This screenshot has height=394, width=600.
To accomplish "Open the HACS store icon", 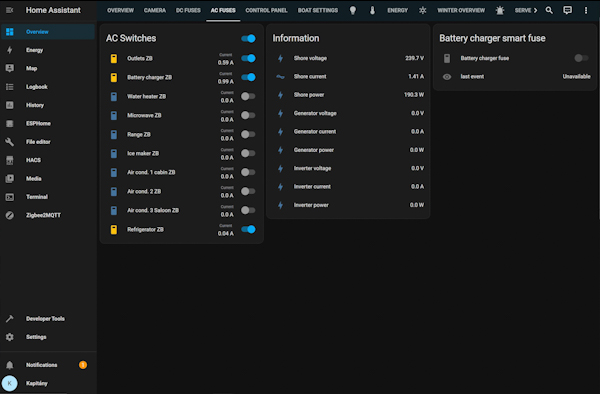I will 10,160.
